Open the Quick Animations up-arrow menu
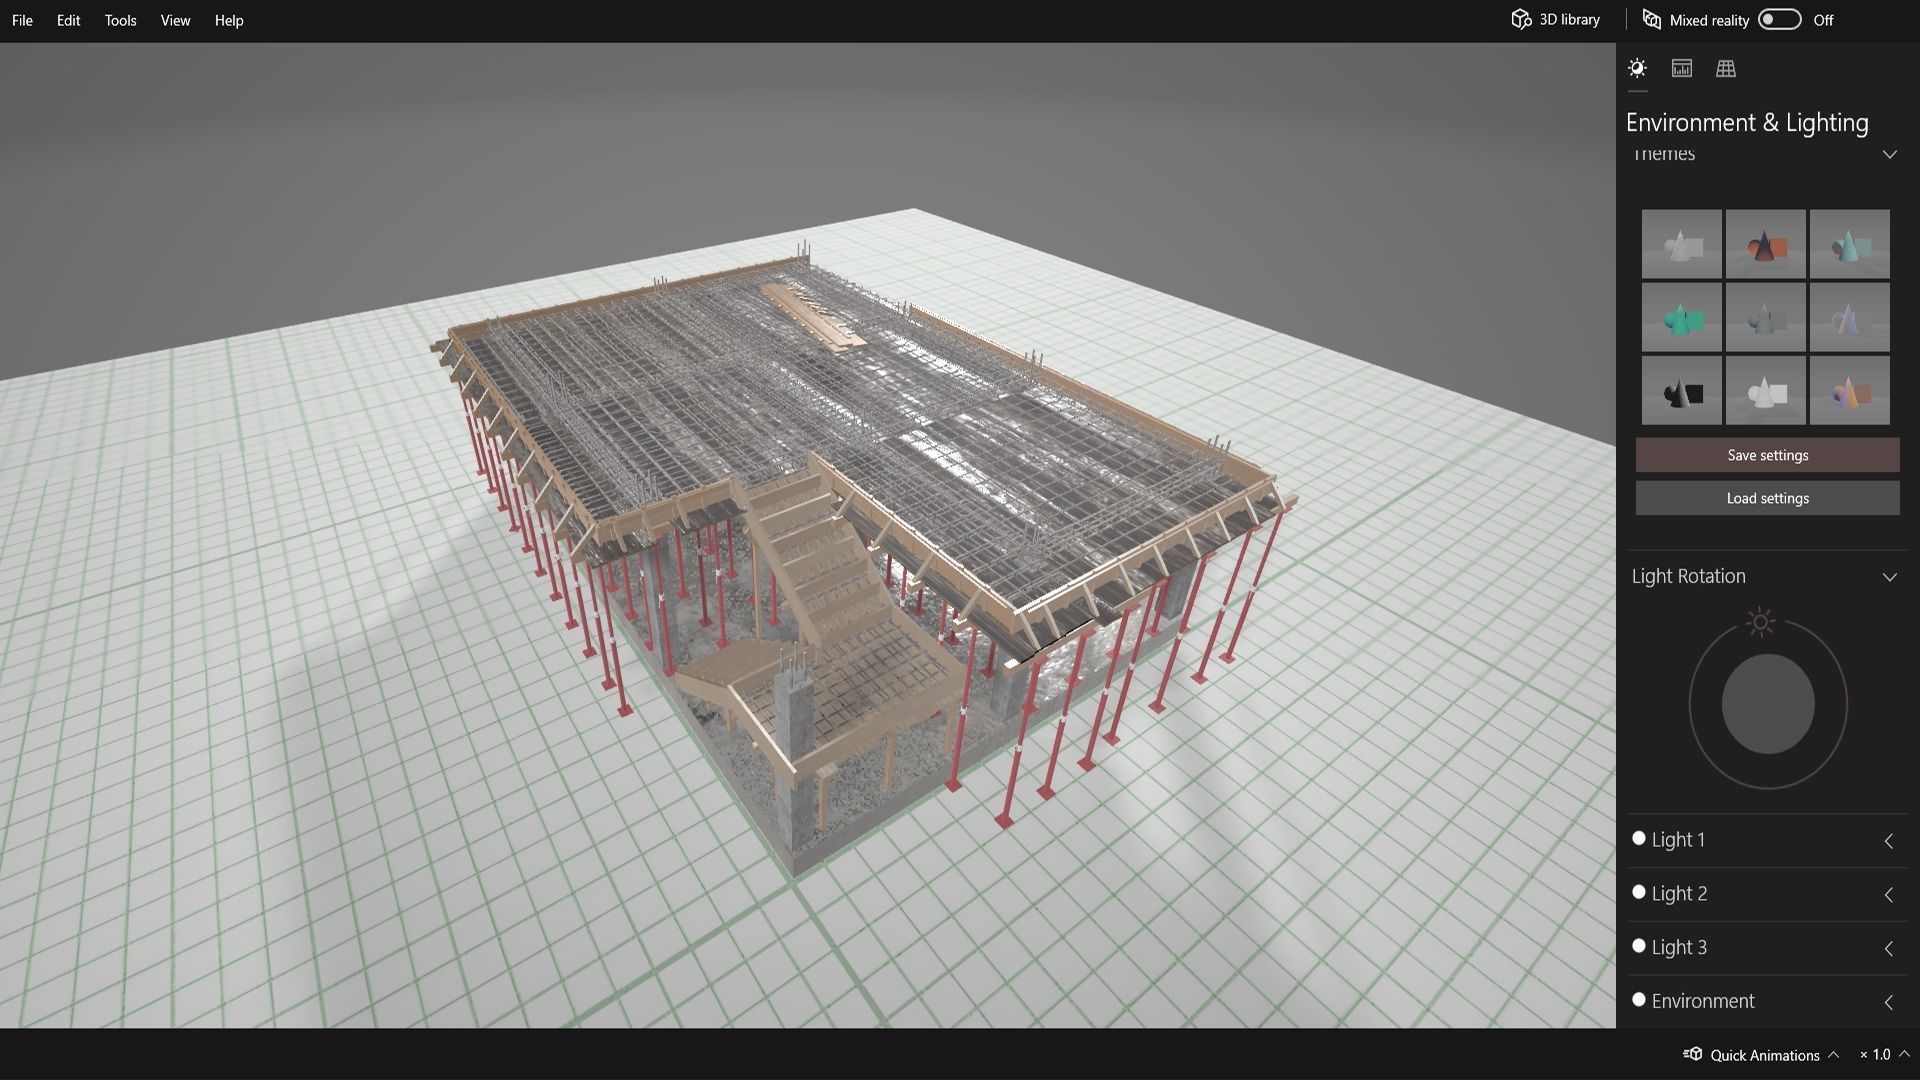Image resolution: width=1920 pixels, height=1080 pixels. [1833, 1054]
